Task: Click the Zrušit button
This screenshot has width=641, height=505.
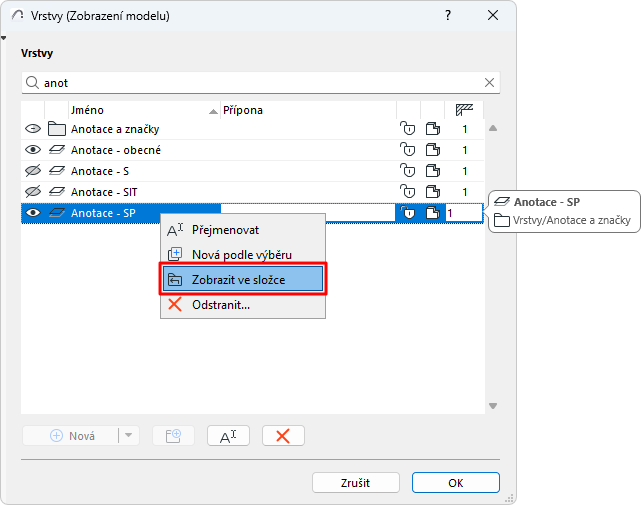Action: (355, 483)
